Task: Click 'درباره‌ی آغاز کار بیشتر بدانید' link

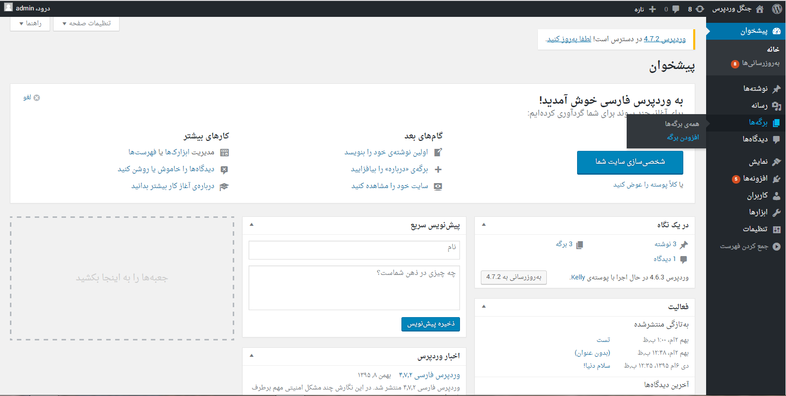Action: 173,186
